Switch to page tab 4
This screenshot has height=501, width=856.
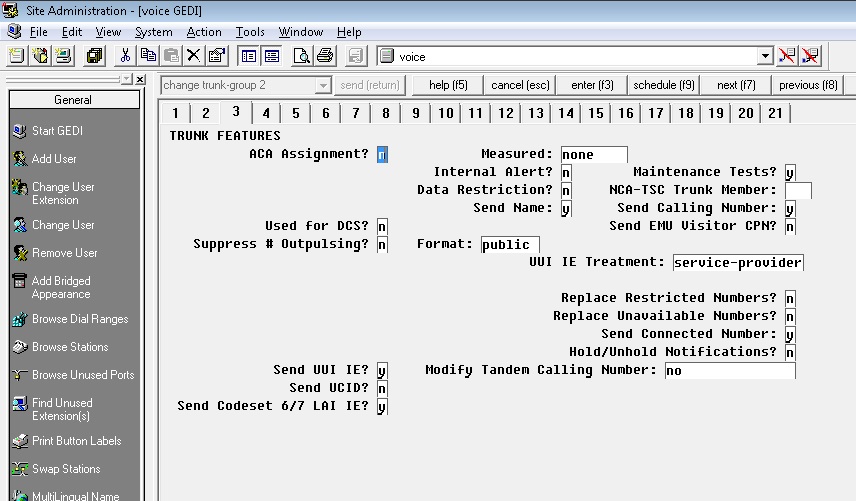[266, 114]
